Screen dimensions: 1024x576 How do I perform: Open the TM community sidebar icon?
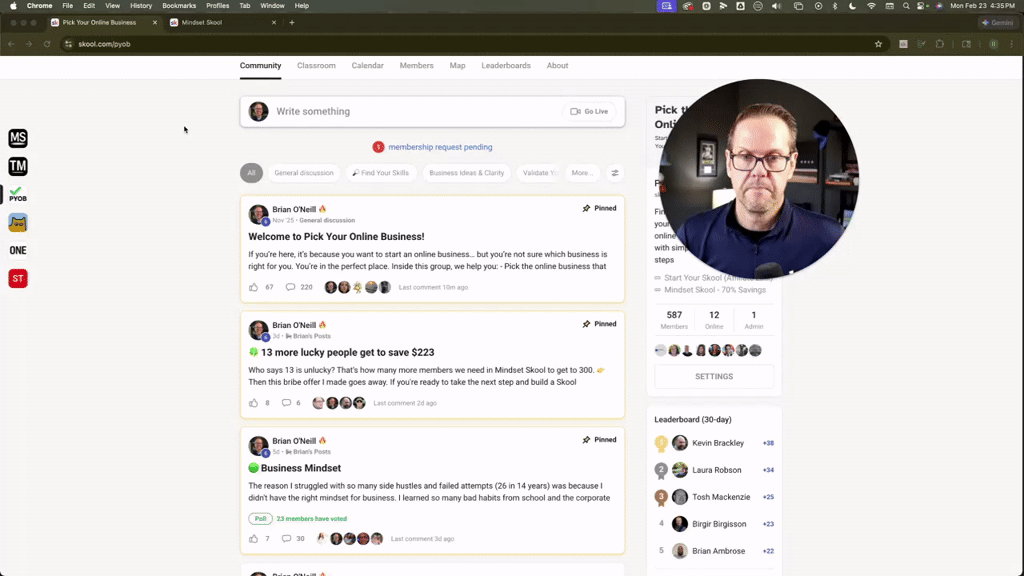point(18,166)
